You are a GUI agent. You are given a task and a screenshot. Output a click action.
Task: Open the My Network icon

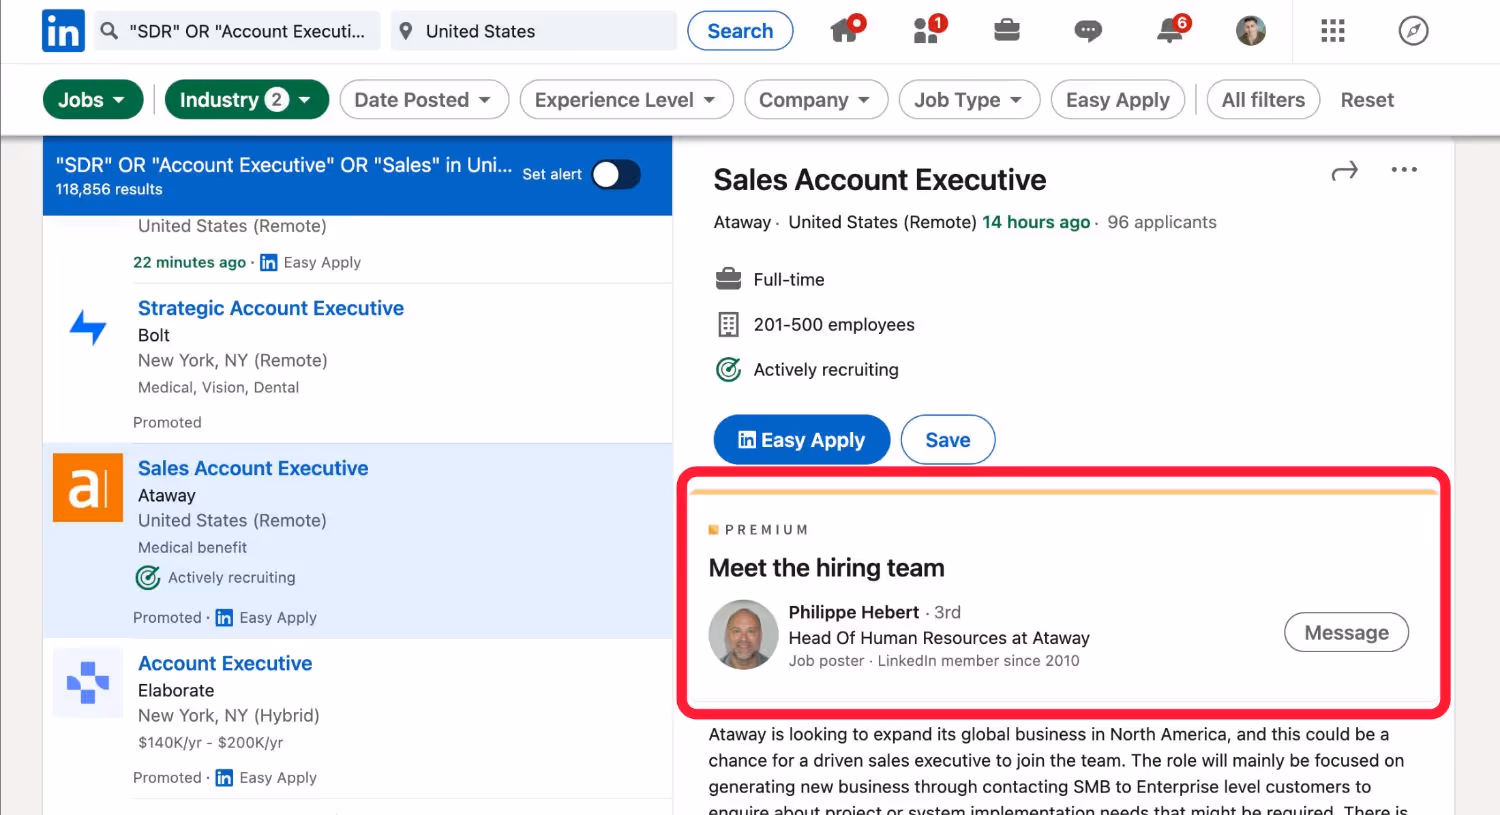pyautogui.click(x=927, y=30)
